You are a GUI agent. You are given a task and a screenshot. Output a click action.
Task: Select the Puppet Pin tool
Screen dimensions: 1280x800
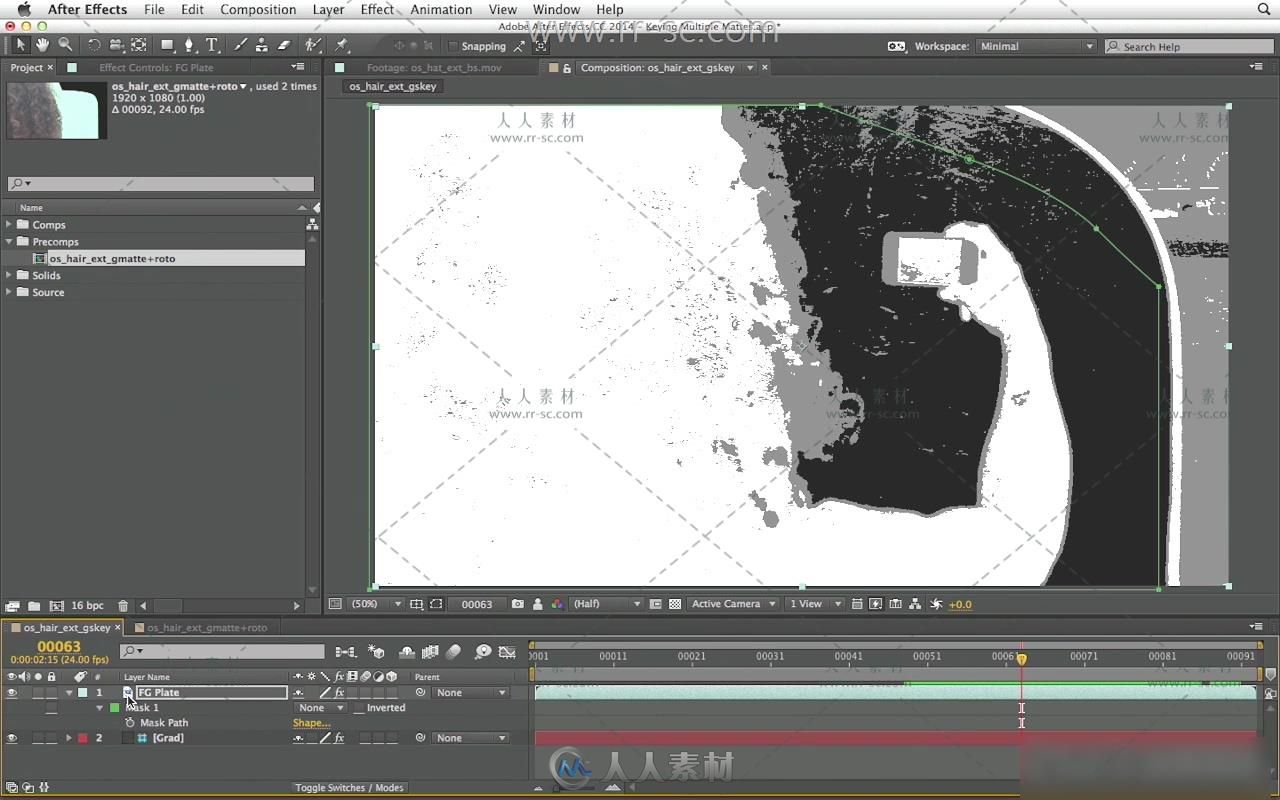tap(342, 45)
